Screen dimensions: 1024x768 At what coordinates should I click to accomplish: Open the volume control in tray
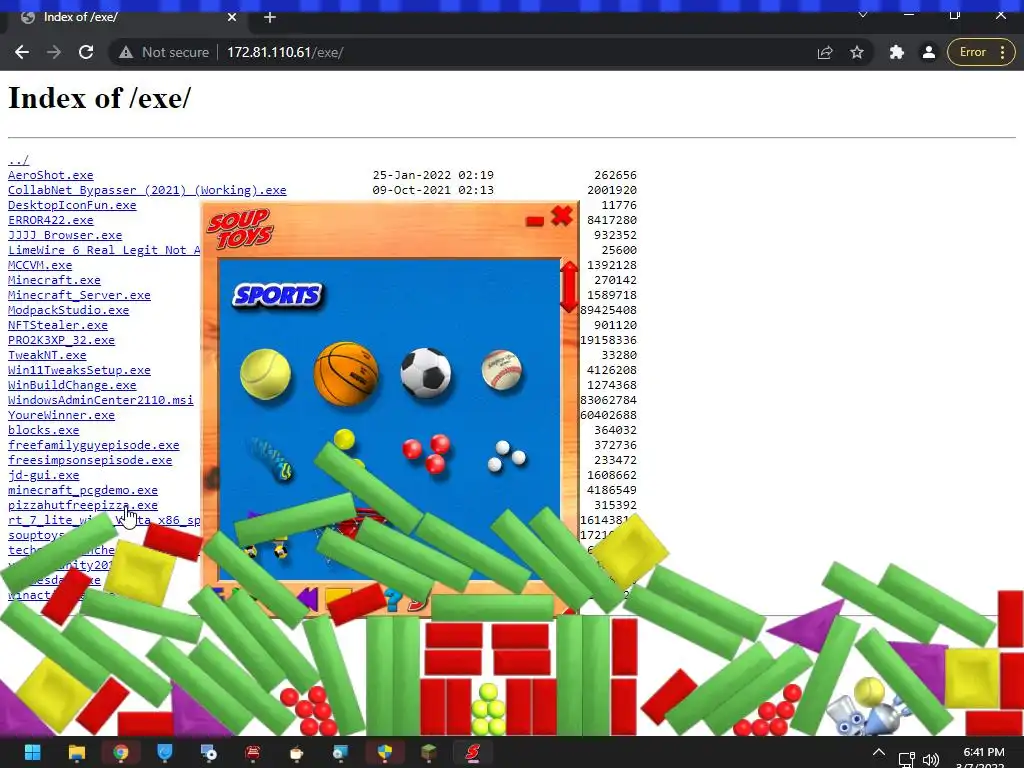931,760
